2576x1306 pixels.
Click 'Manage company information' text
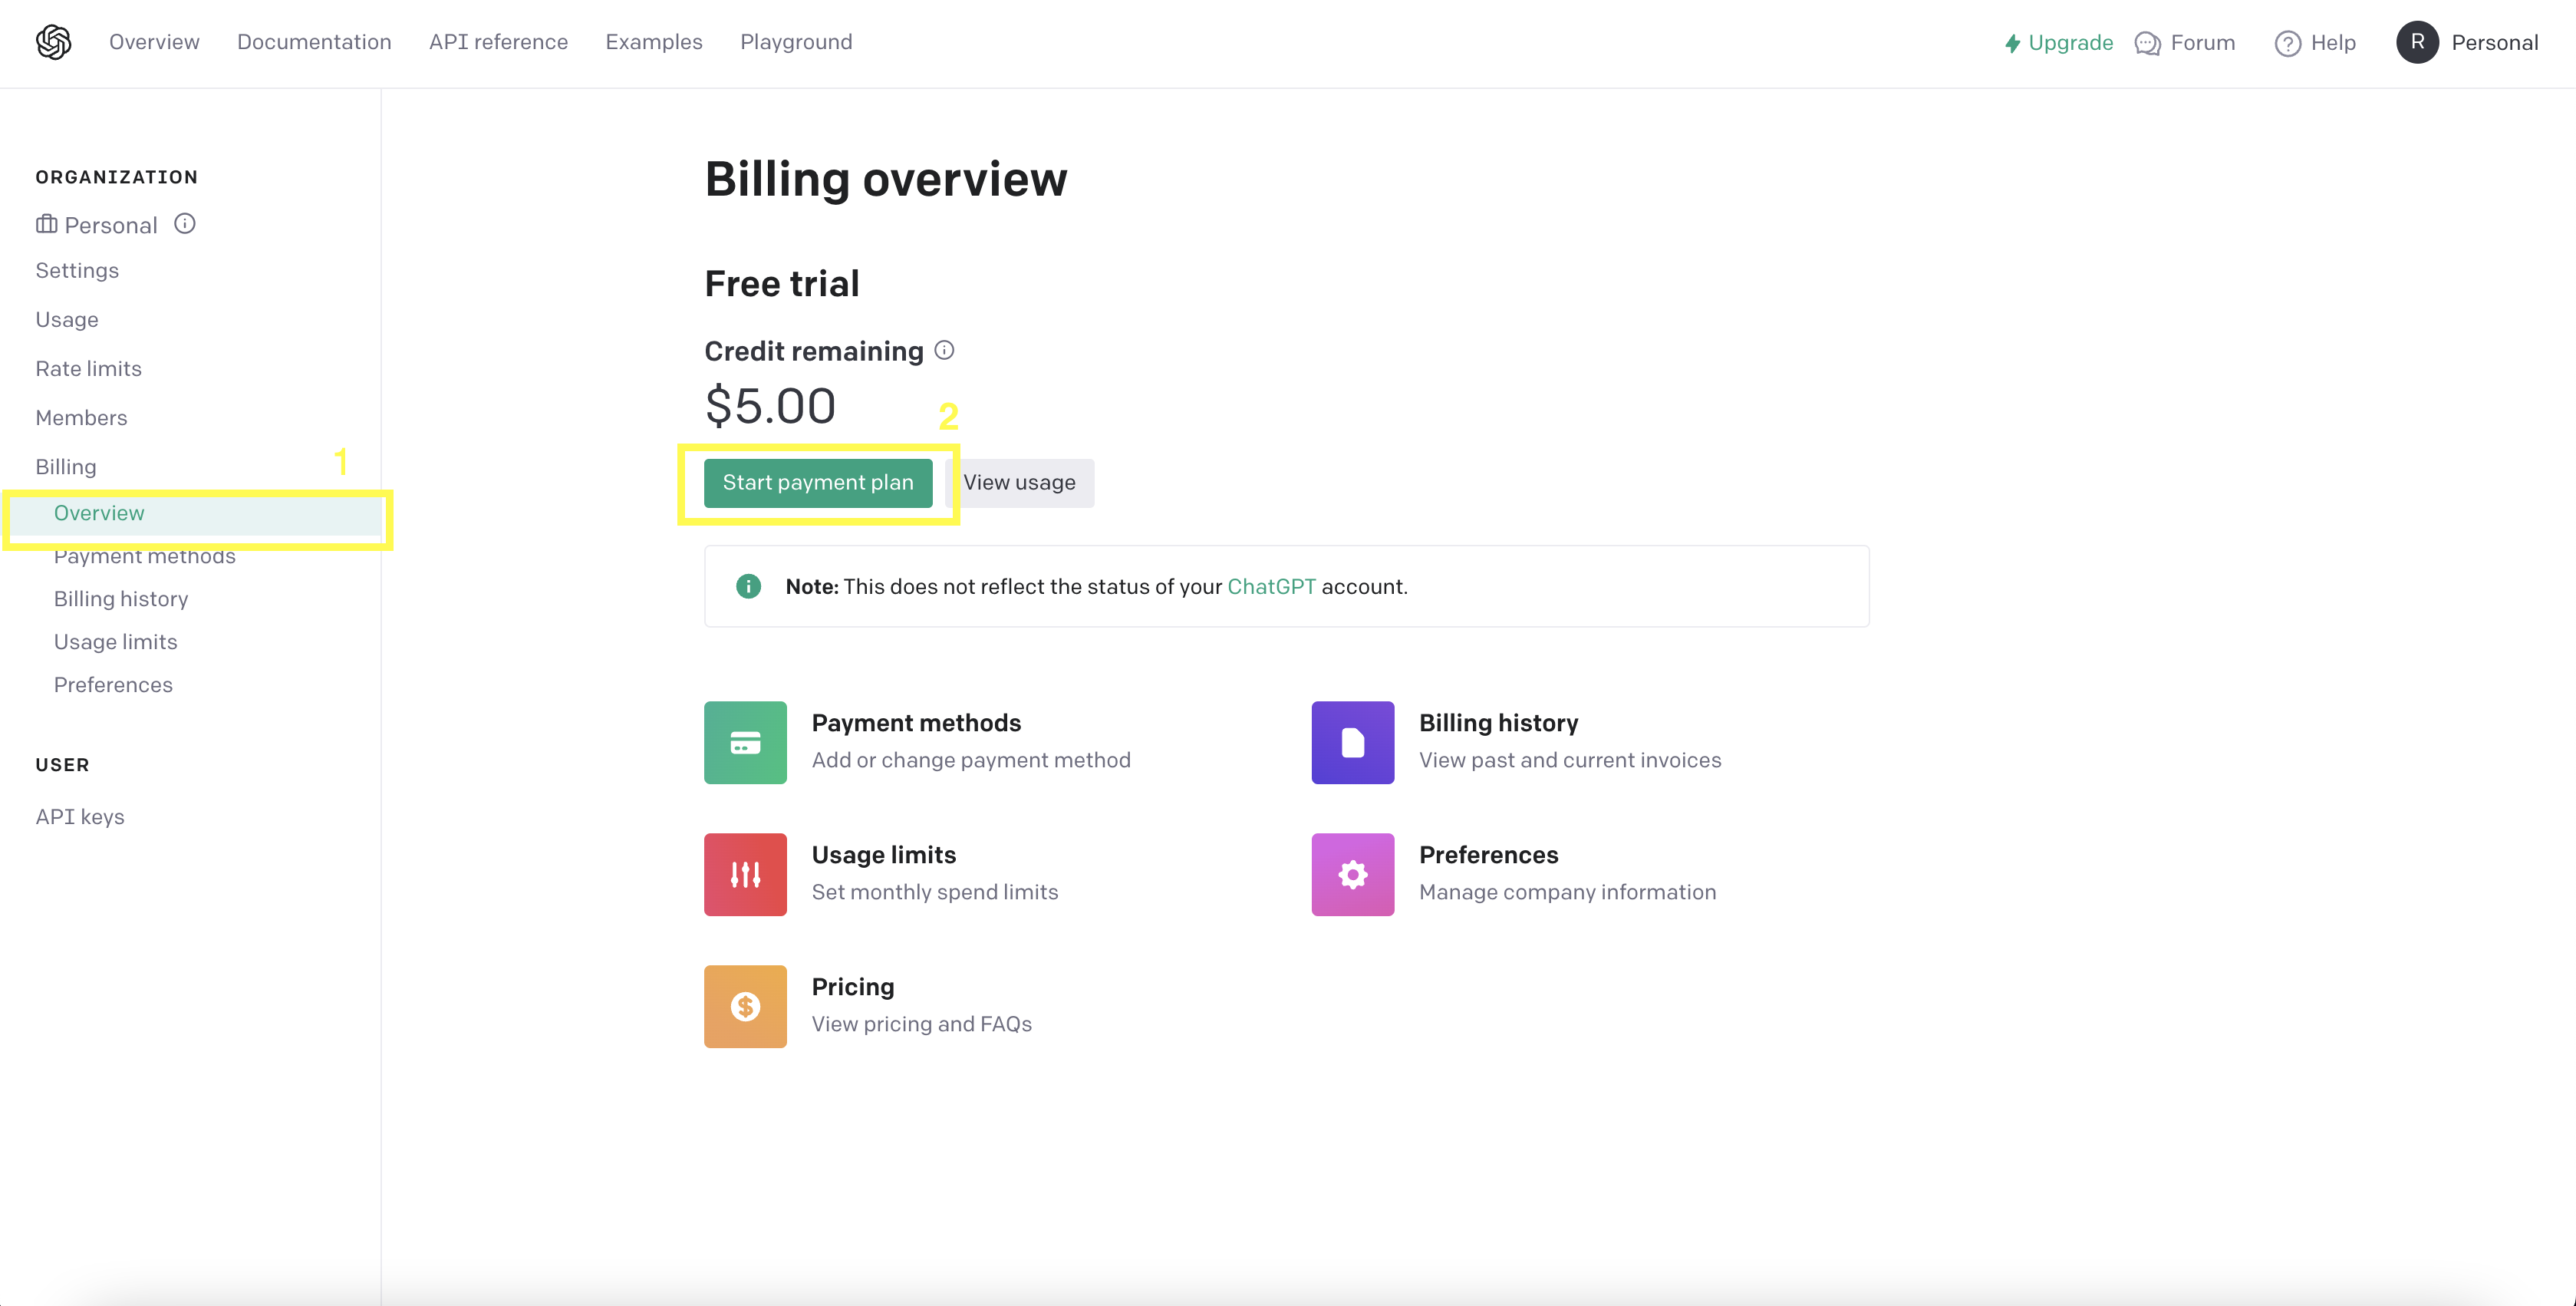tap(1567, 892)
